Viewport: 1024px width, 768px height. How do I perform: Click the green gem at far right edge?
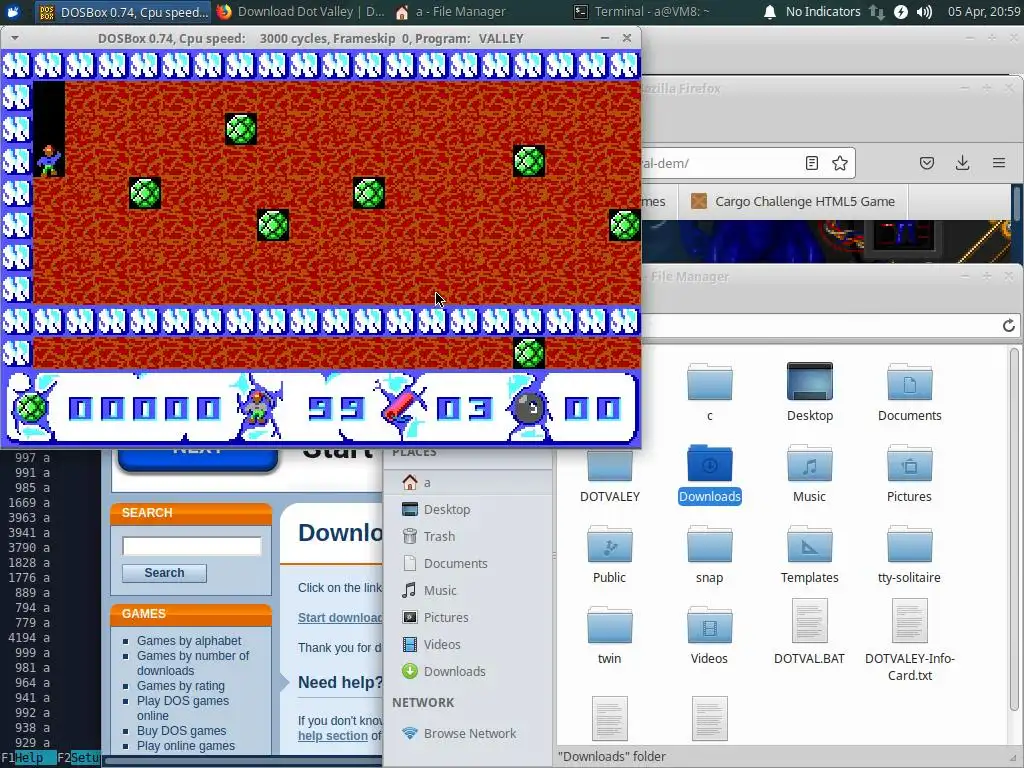pos(624,225)
